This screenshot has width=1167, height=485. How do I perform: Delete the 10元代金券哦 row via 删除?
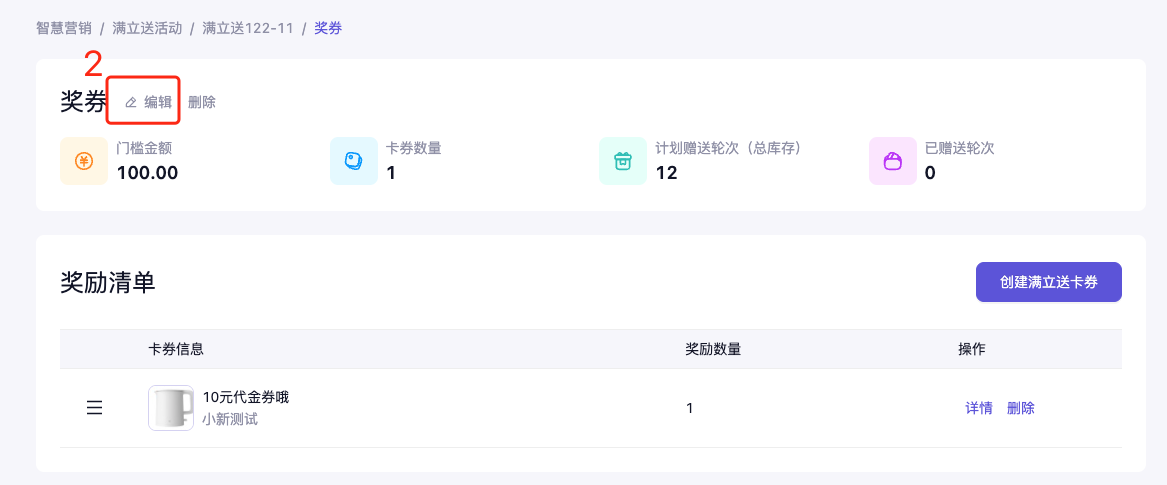point(1021,408)
